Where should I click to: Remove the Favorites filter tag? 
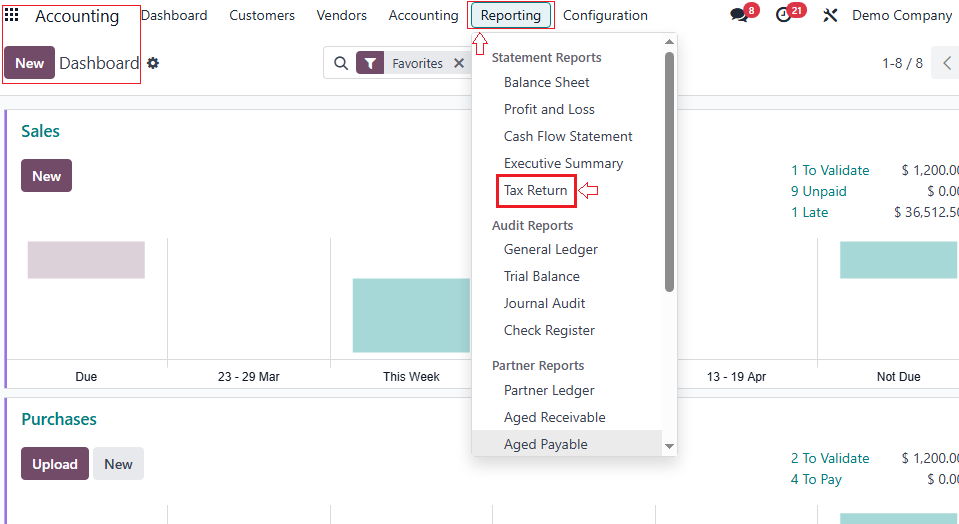point(459,63)
